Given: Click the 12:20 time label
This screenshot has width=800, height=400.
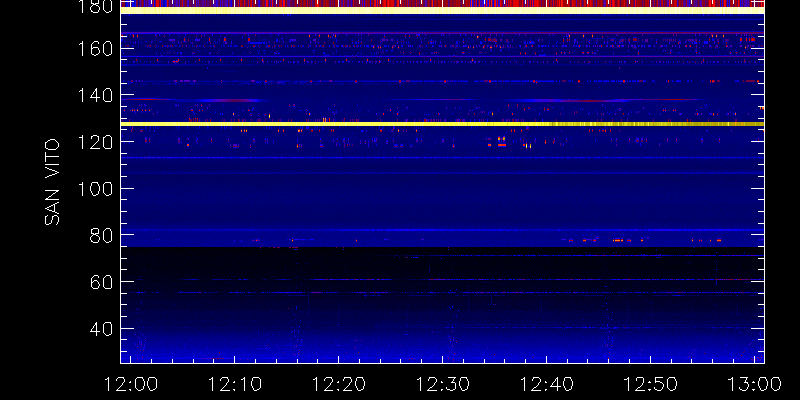Looking at the screenshot, I should point(338,384).
